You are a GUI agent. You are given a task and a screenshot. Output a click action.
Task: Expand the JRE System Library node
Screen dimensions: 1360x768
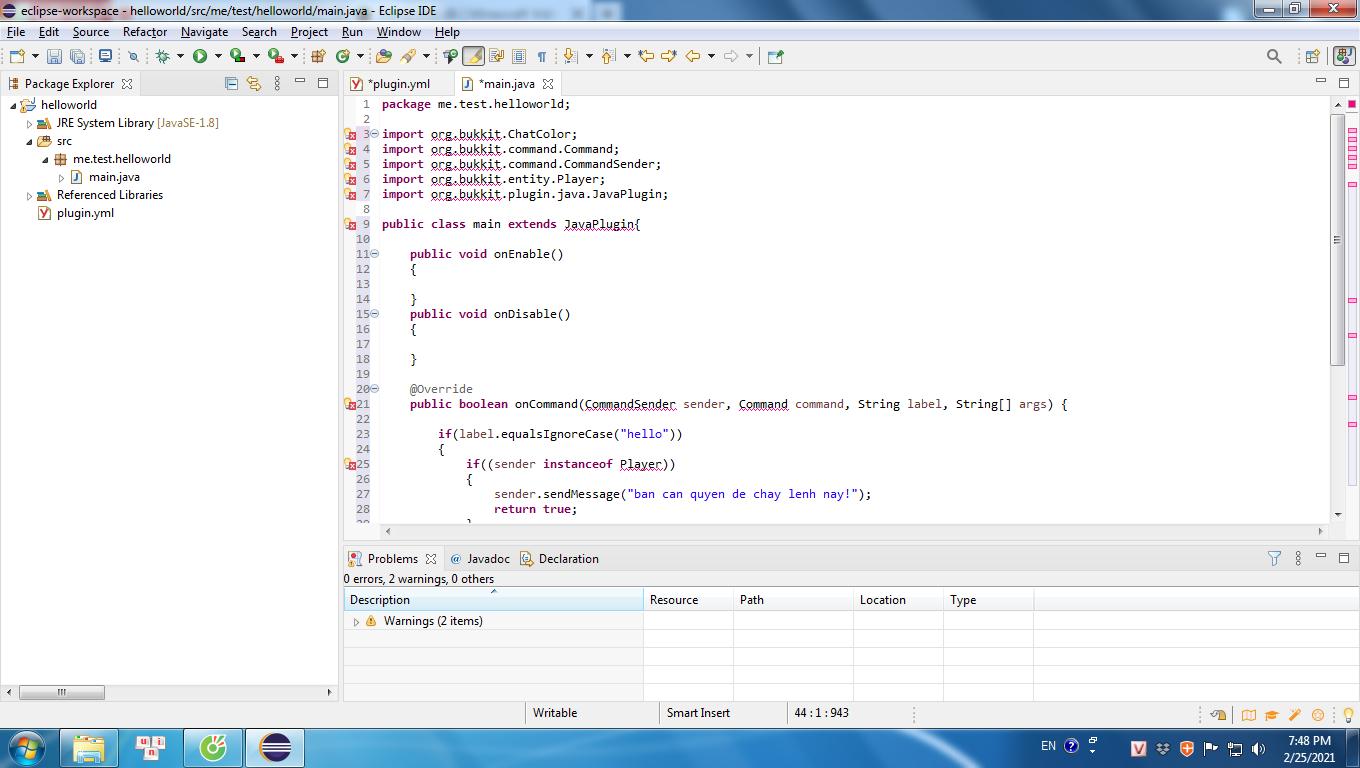pyautogui.click(x=30, y=124)
